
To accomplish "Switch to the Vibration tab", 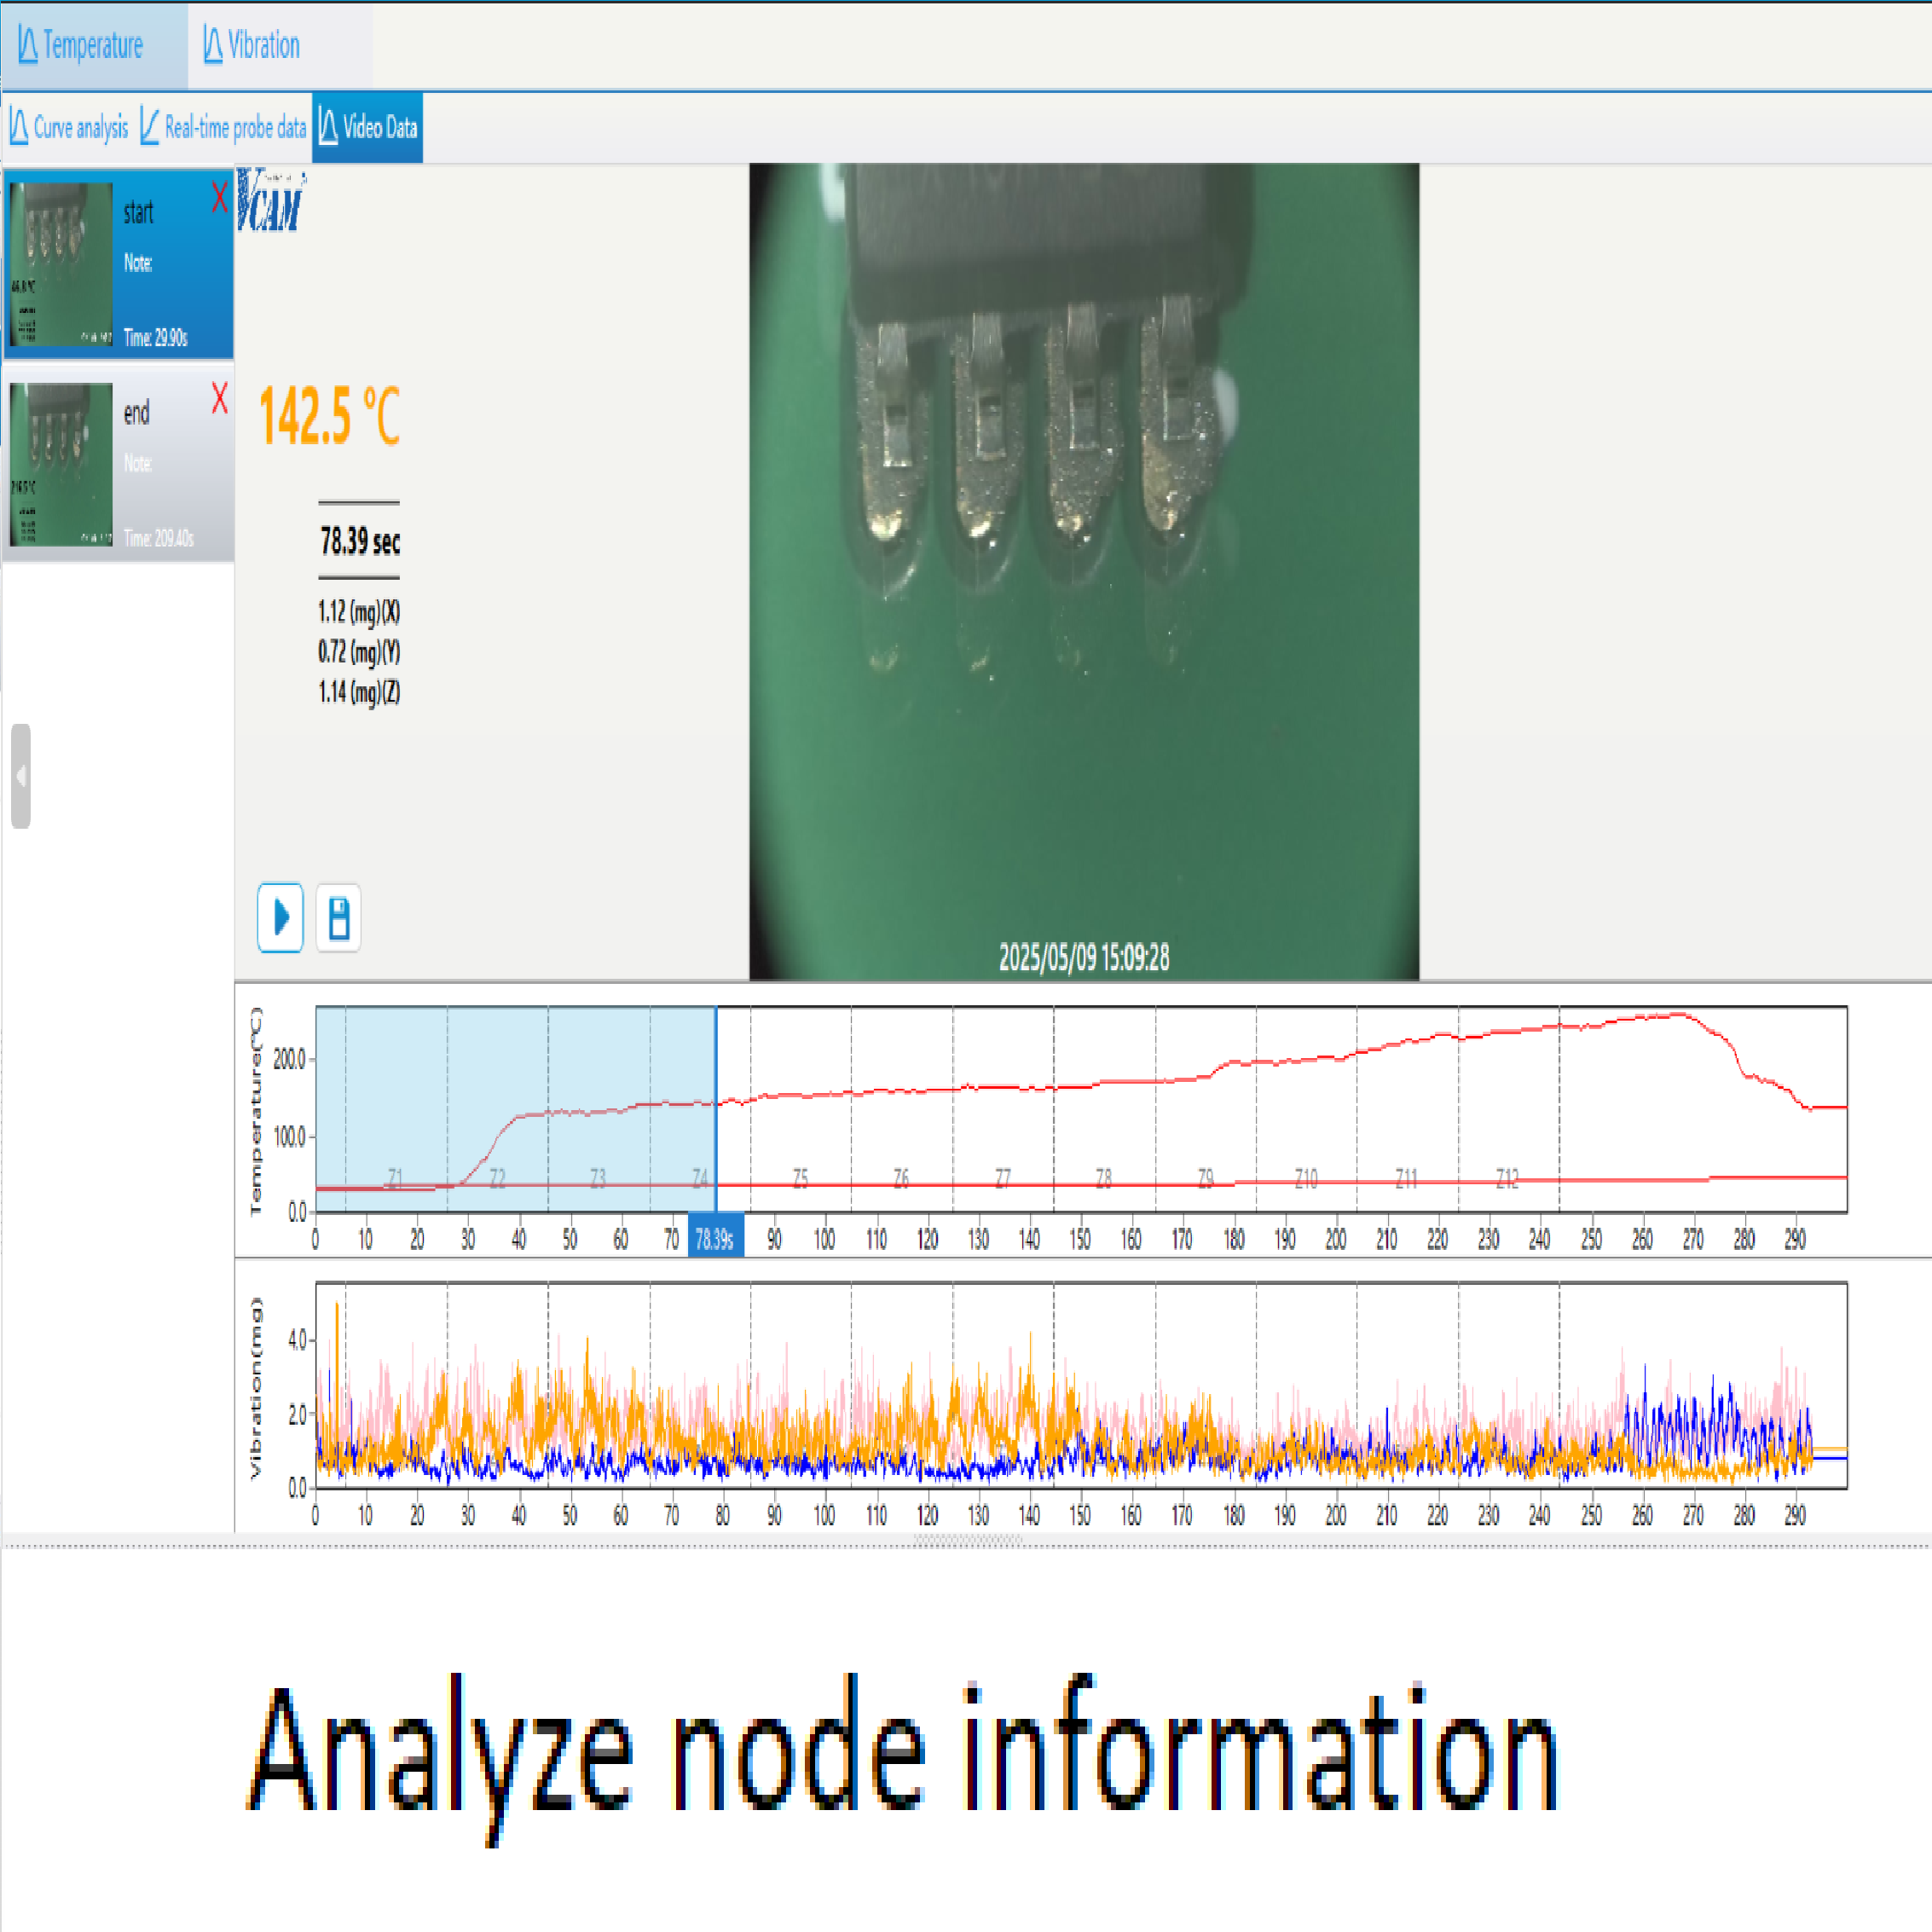I will tap(252, 46).
